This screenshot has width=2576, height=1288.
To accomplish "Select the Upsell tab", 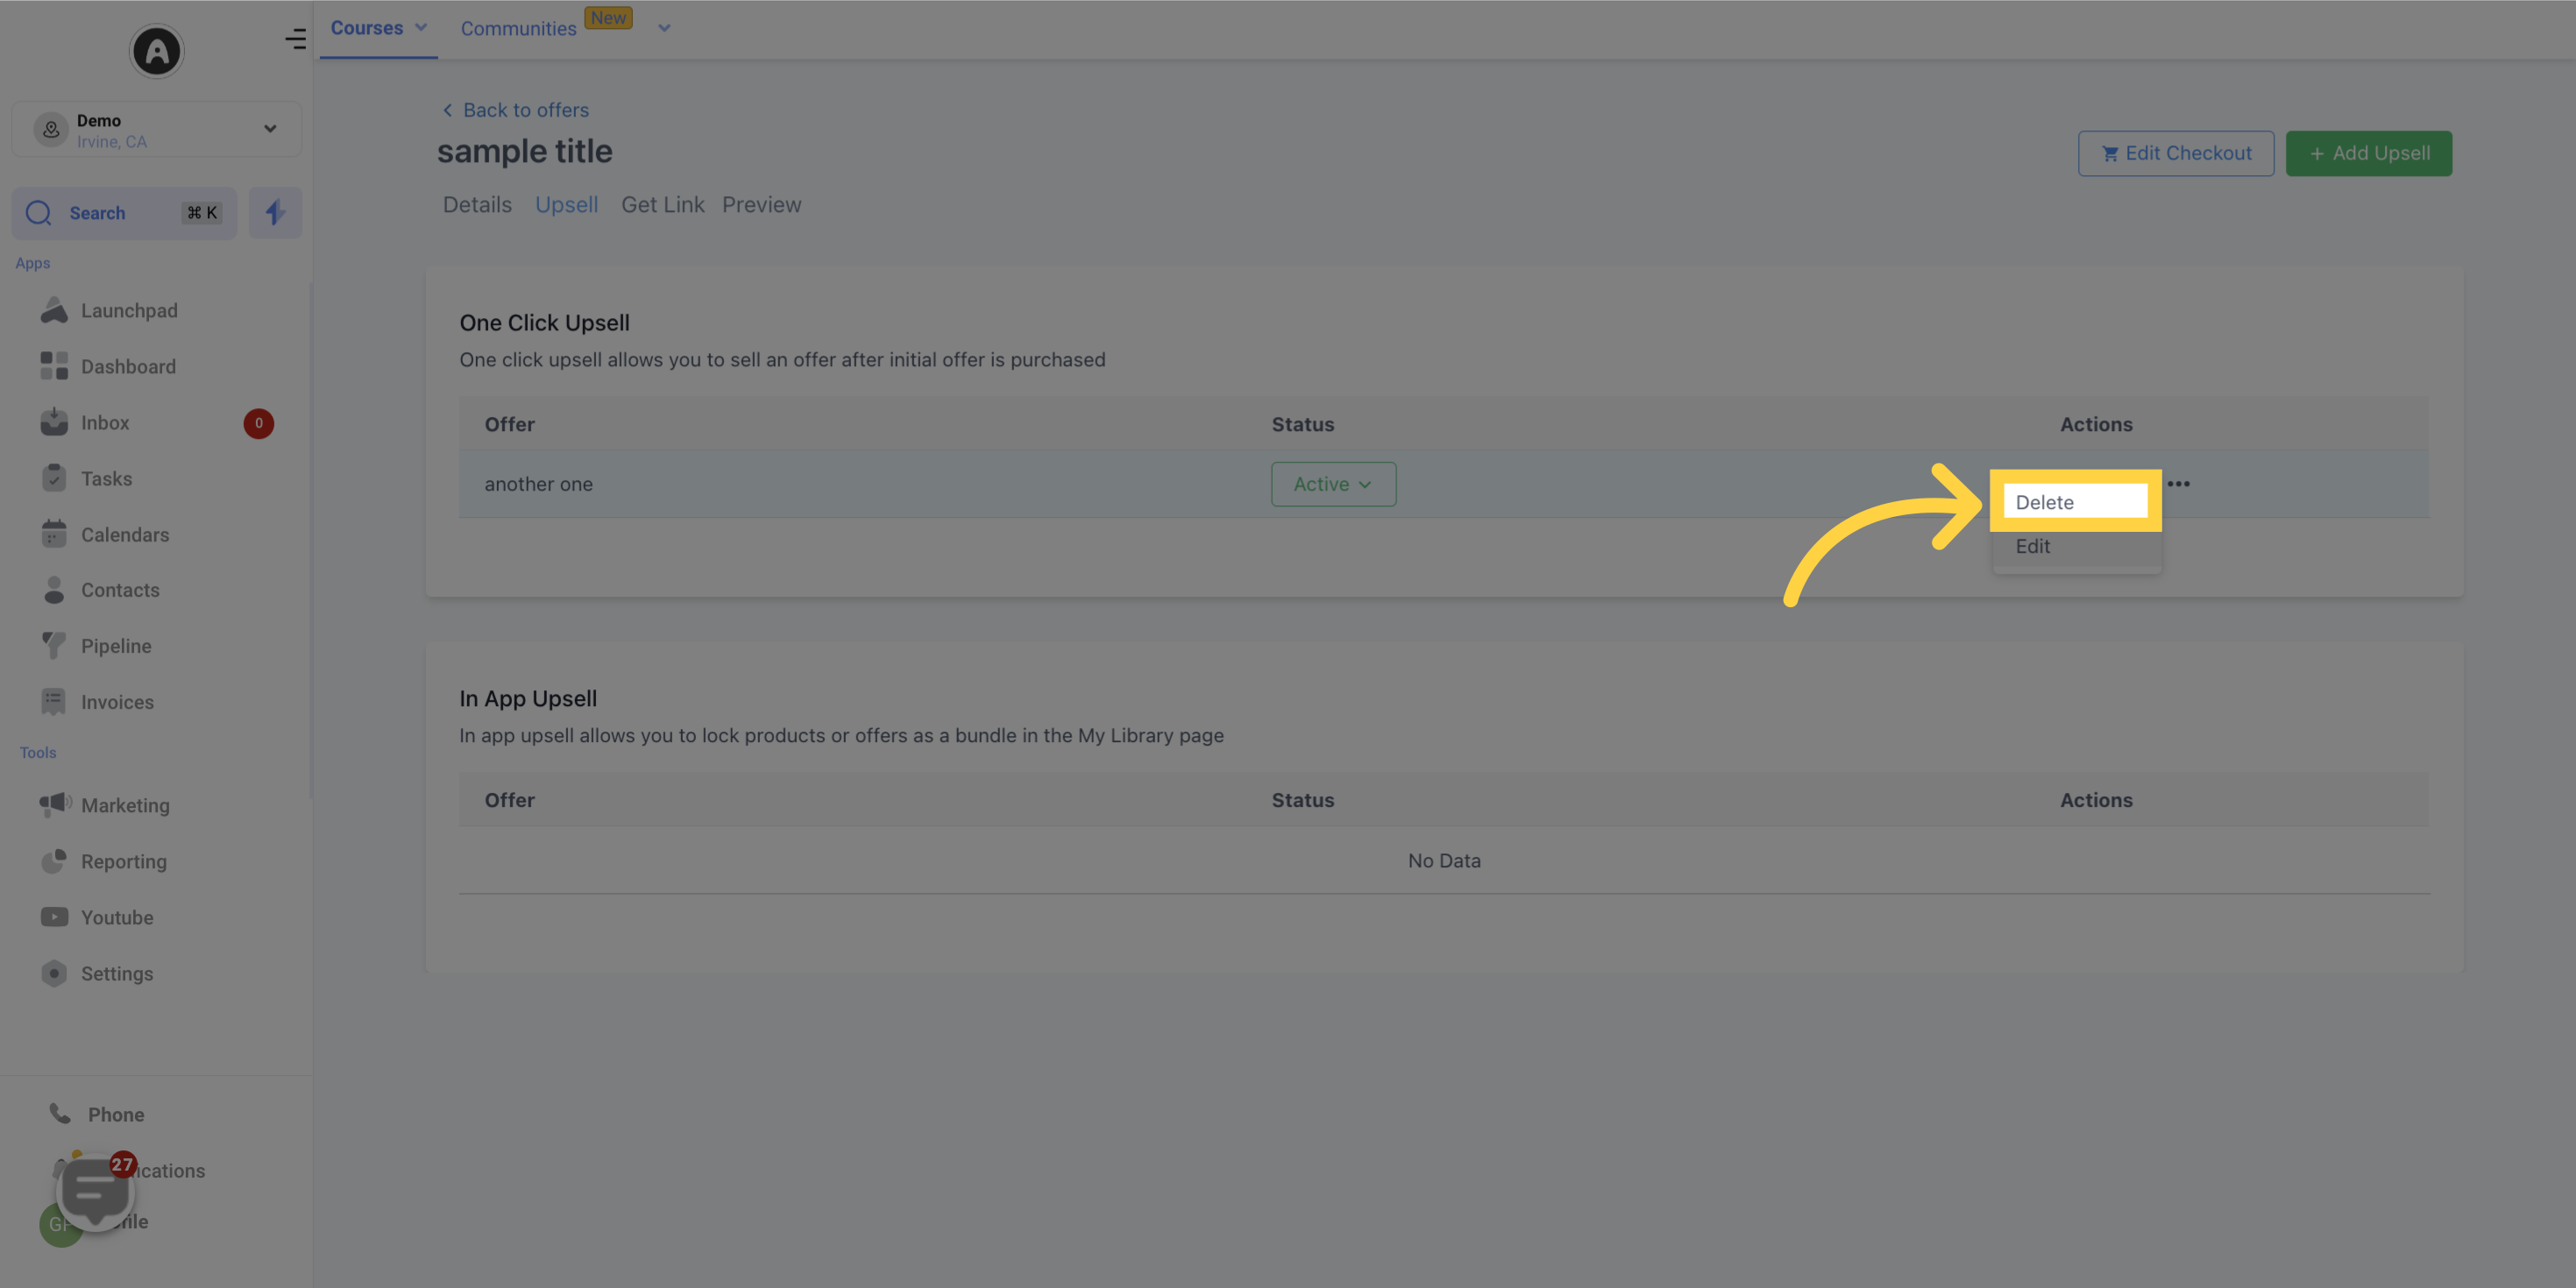I will click(567, 205).
